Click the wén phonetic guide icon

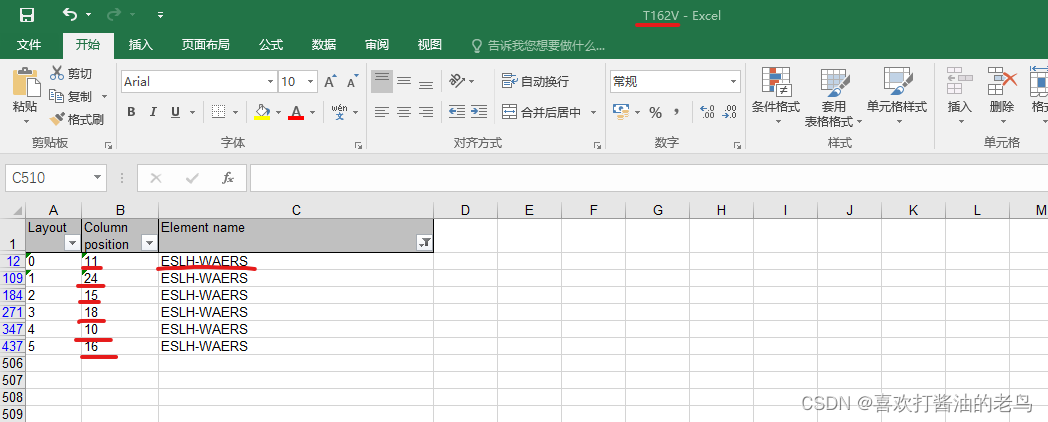[x=340, y=112]
